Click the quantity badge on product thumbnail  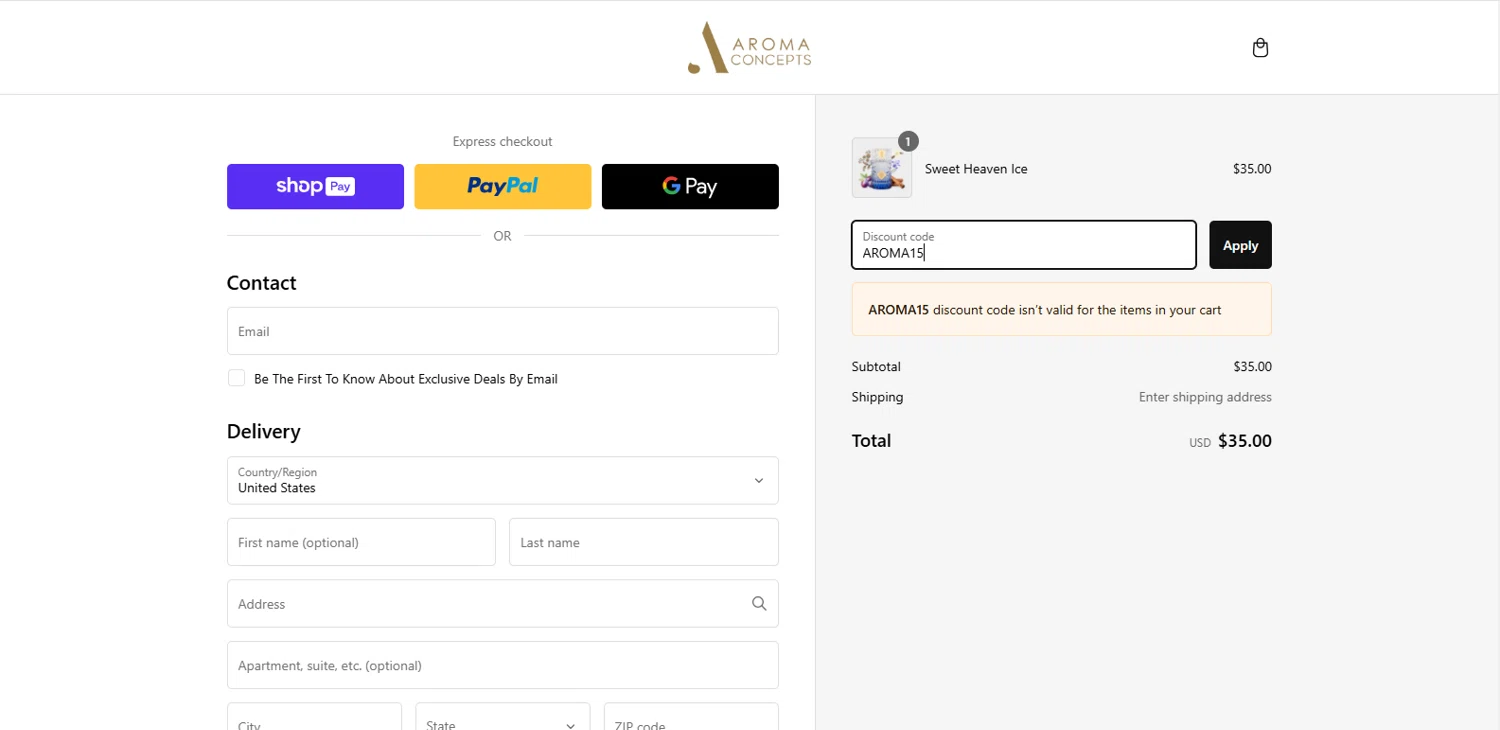click(x=908, y=142)
